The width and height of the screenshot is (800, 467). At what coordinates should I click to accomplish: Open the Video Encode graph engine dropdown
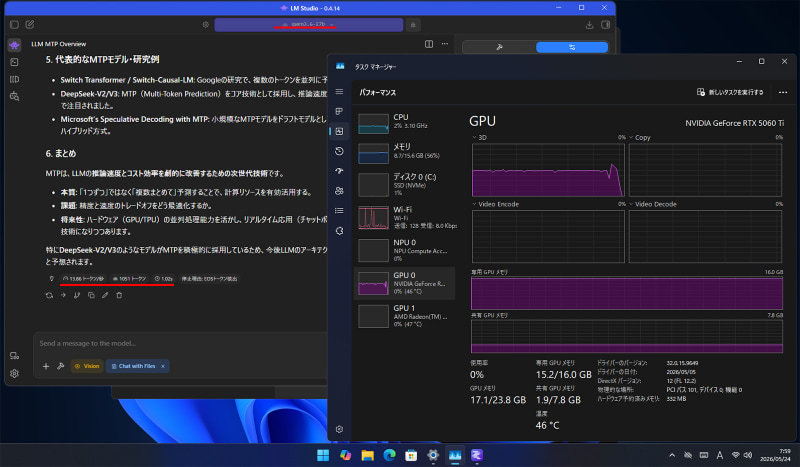pyautogui.click(x=495, y=204)
